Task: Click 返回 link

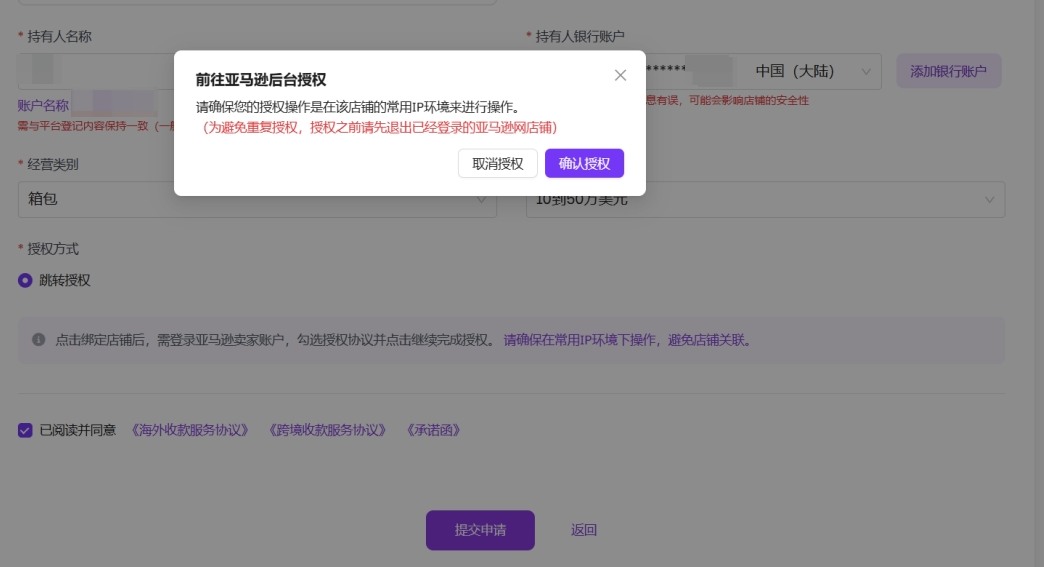Action: tap(583, 530)
